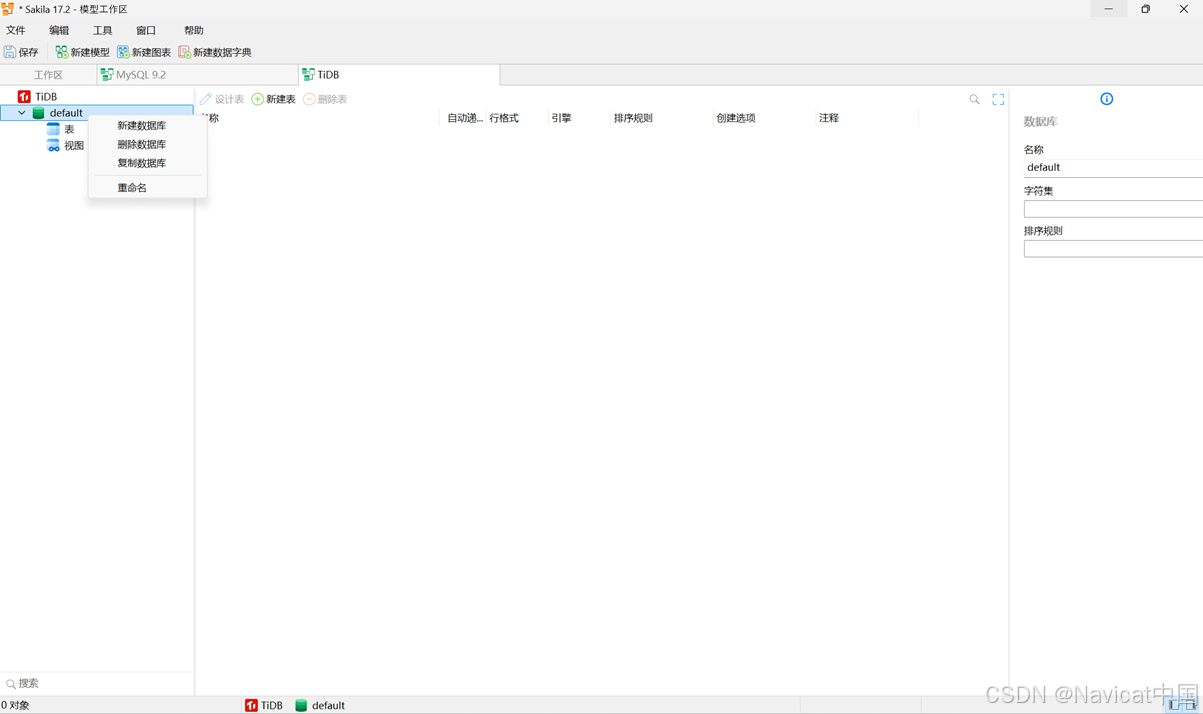Click the MySQL 9.2 tab icon
The image size is (1203, 714).
point(107,75)
